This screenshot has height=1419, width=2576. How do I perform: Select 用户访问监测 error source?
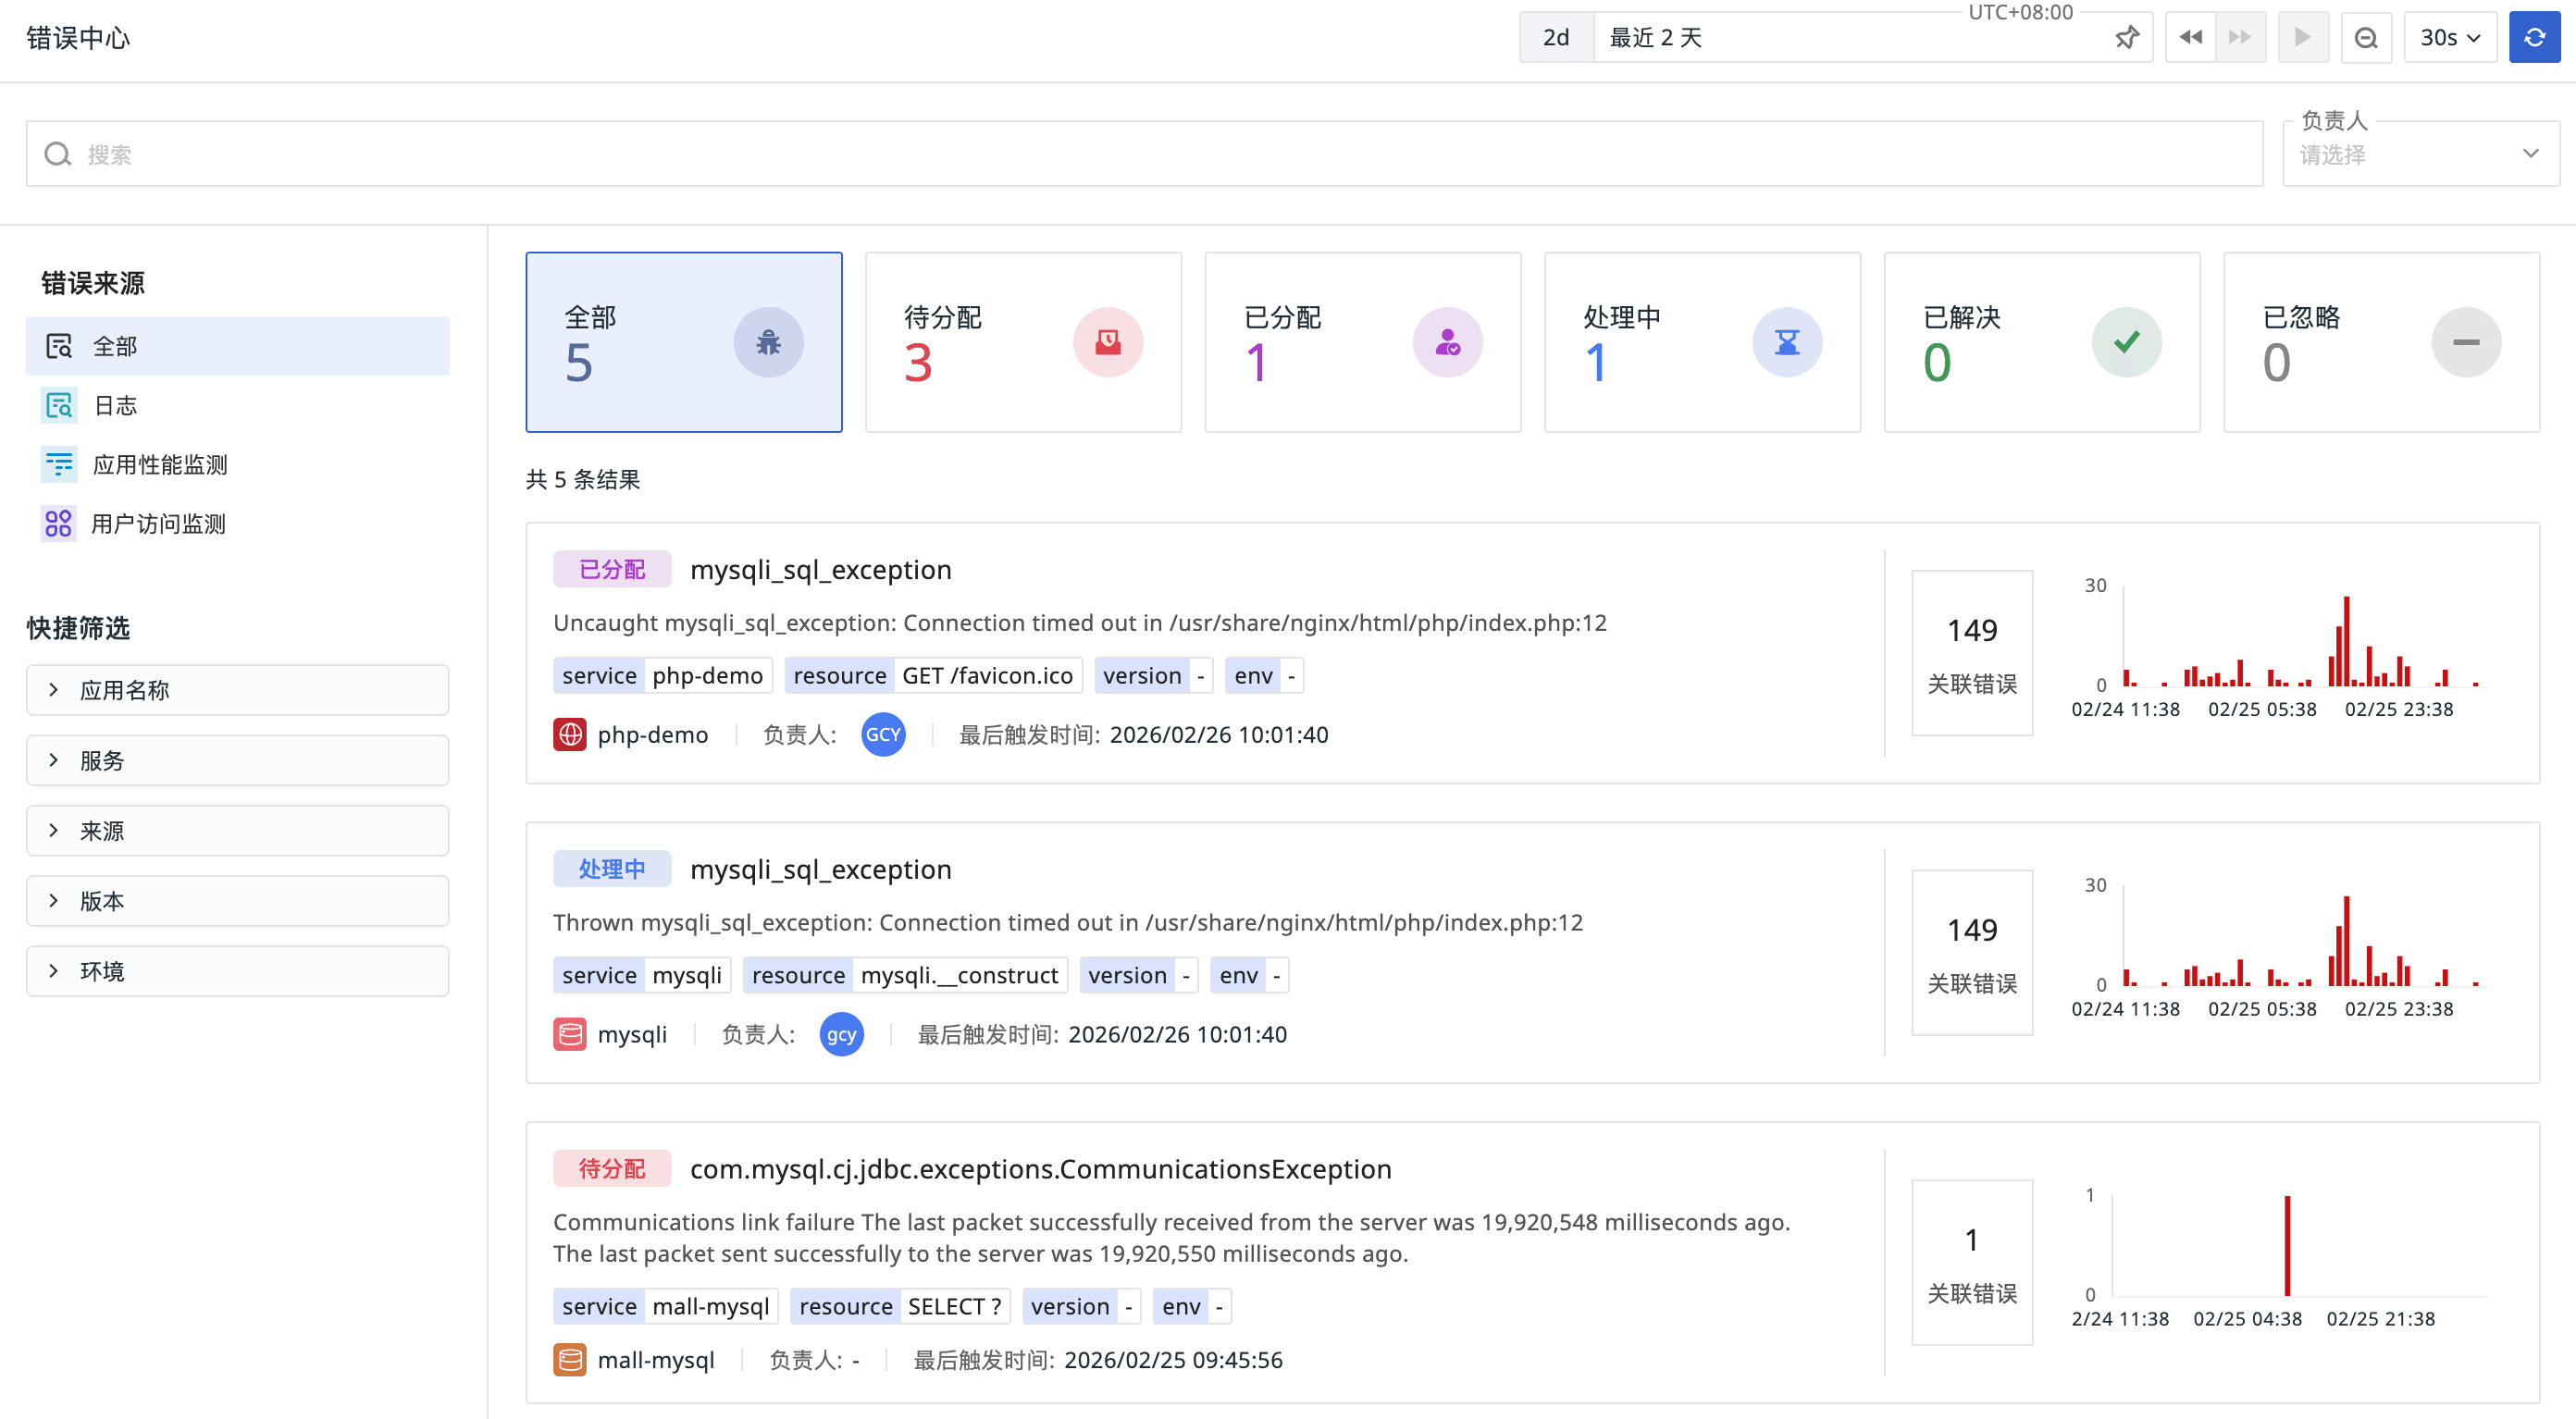pos(158,524)
